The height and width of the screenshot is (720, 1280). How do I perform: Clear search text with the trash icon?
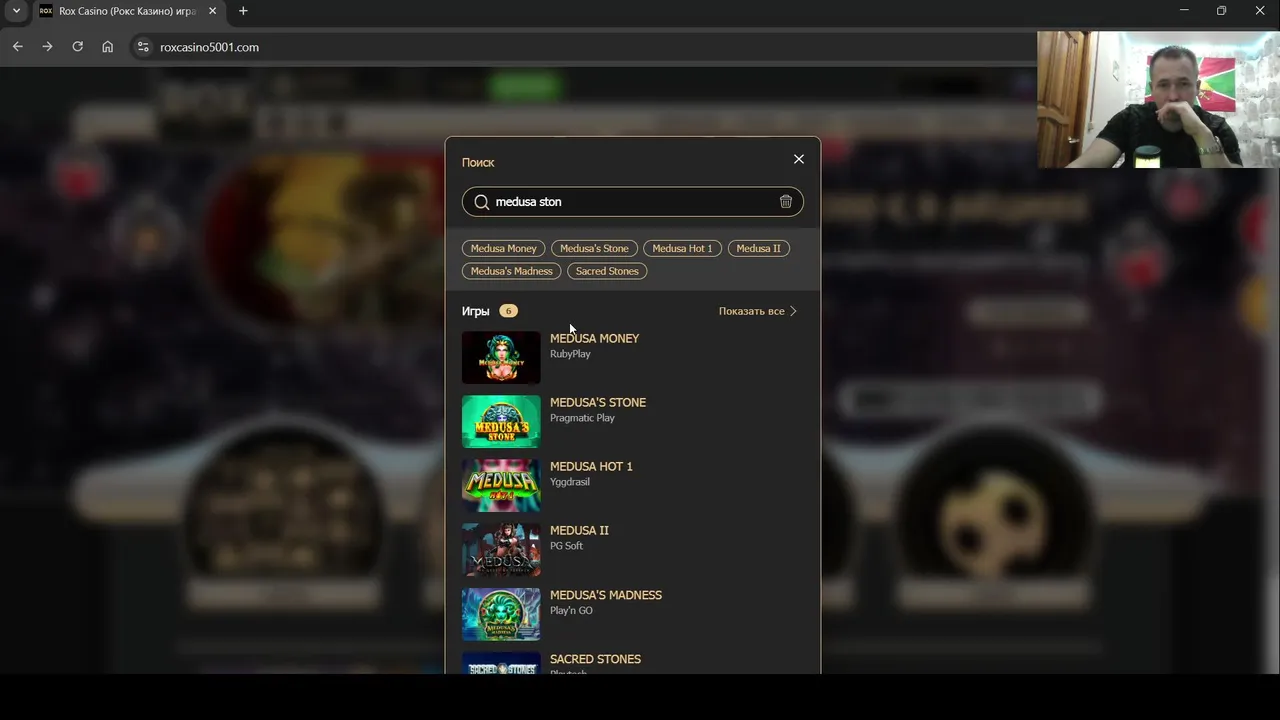pos(786,202)
